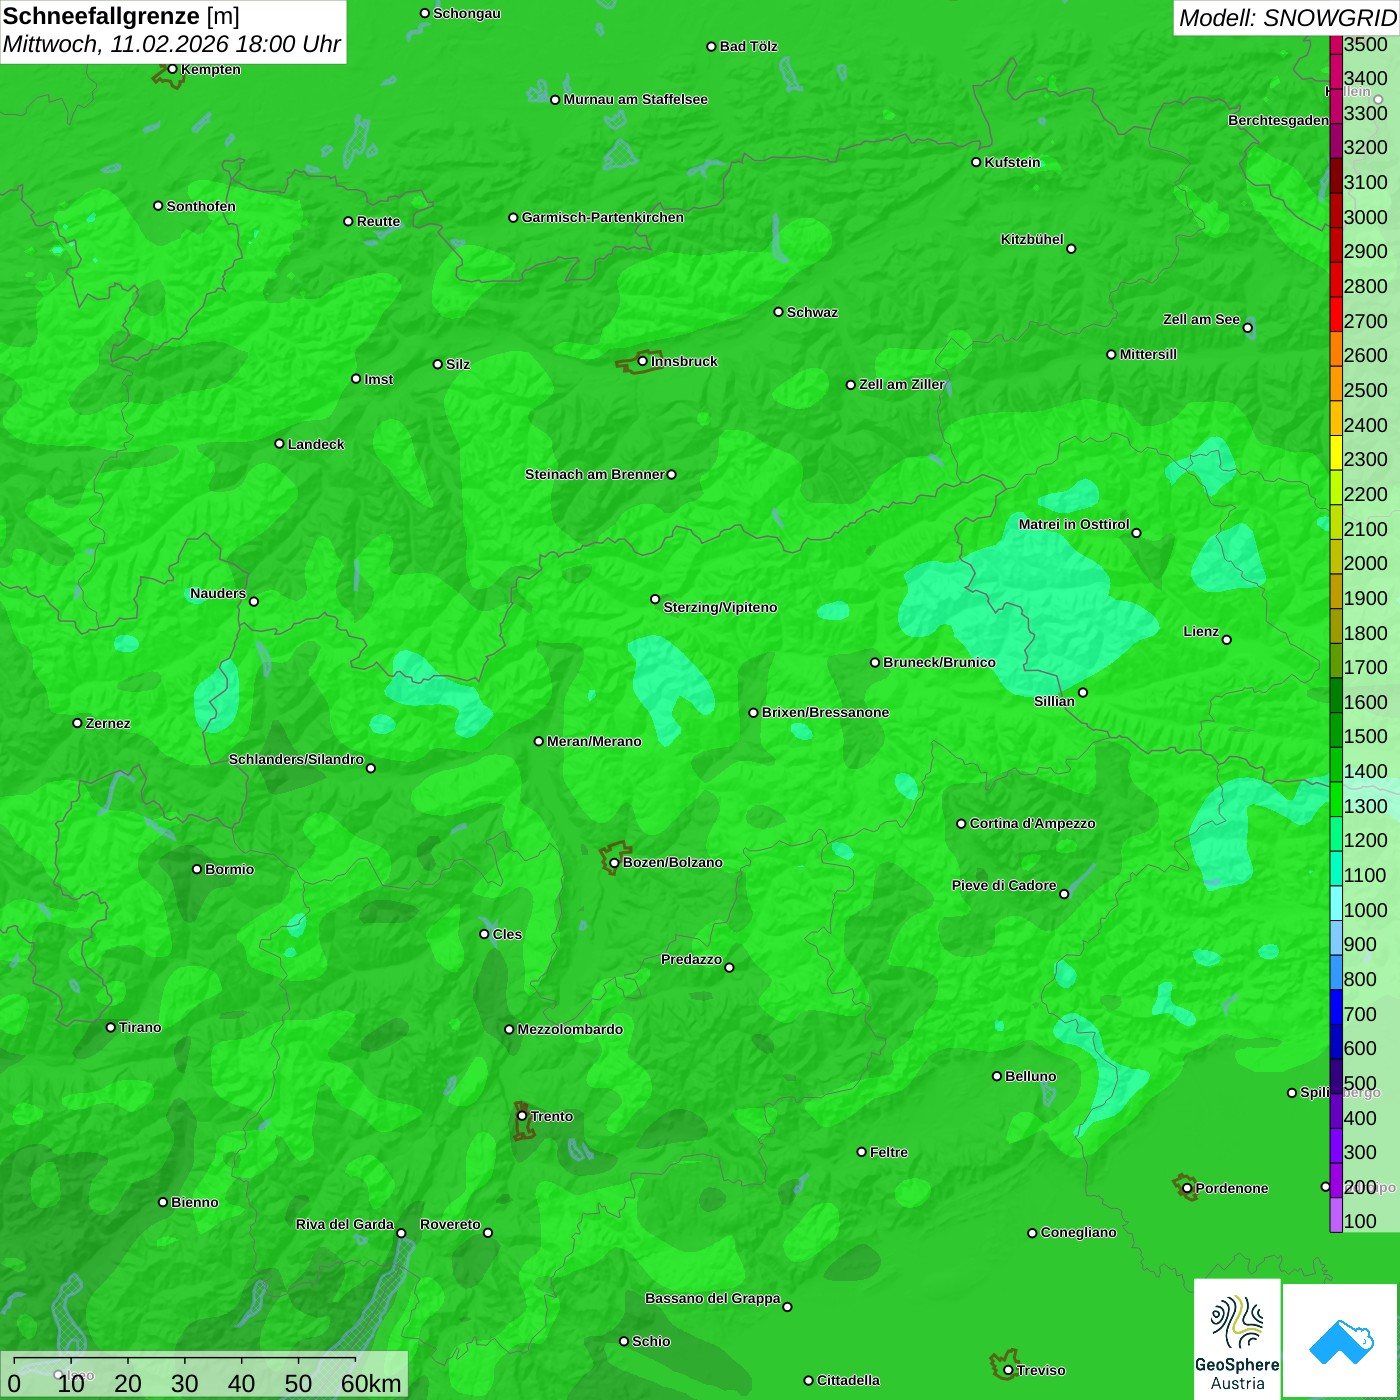Image resolution: width=1400 pixels, height=1400 pixels.
Task: Click the Riva del Garda label
Action: 345,1224
